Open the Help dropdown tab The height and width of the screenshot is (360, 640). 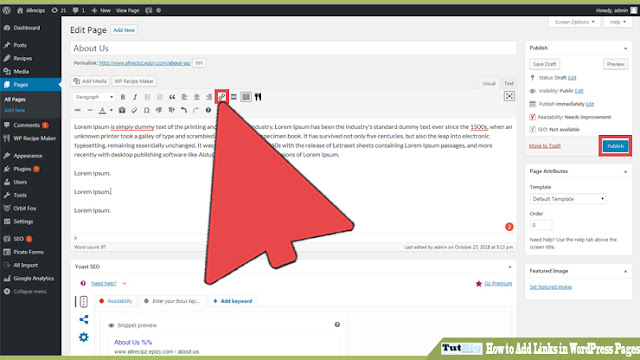pyautogui.click(x=618, y=22)
